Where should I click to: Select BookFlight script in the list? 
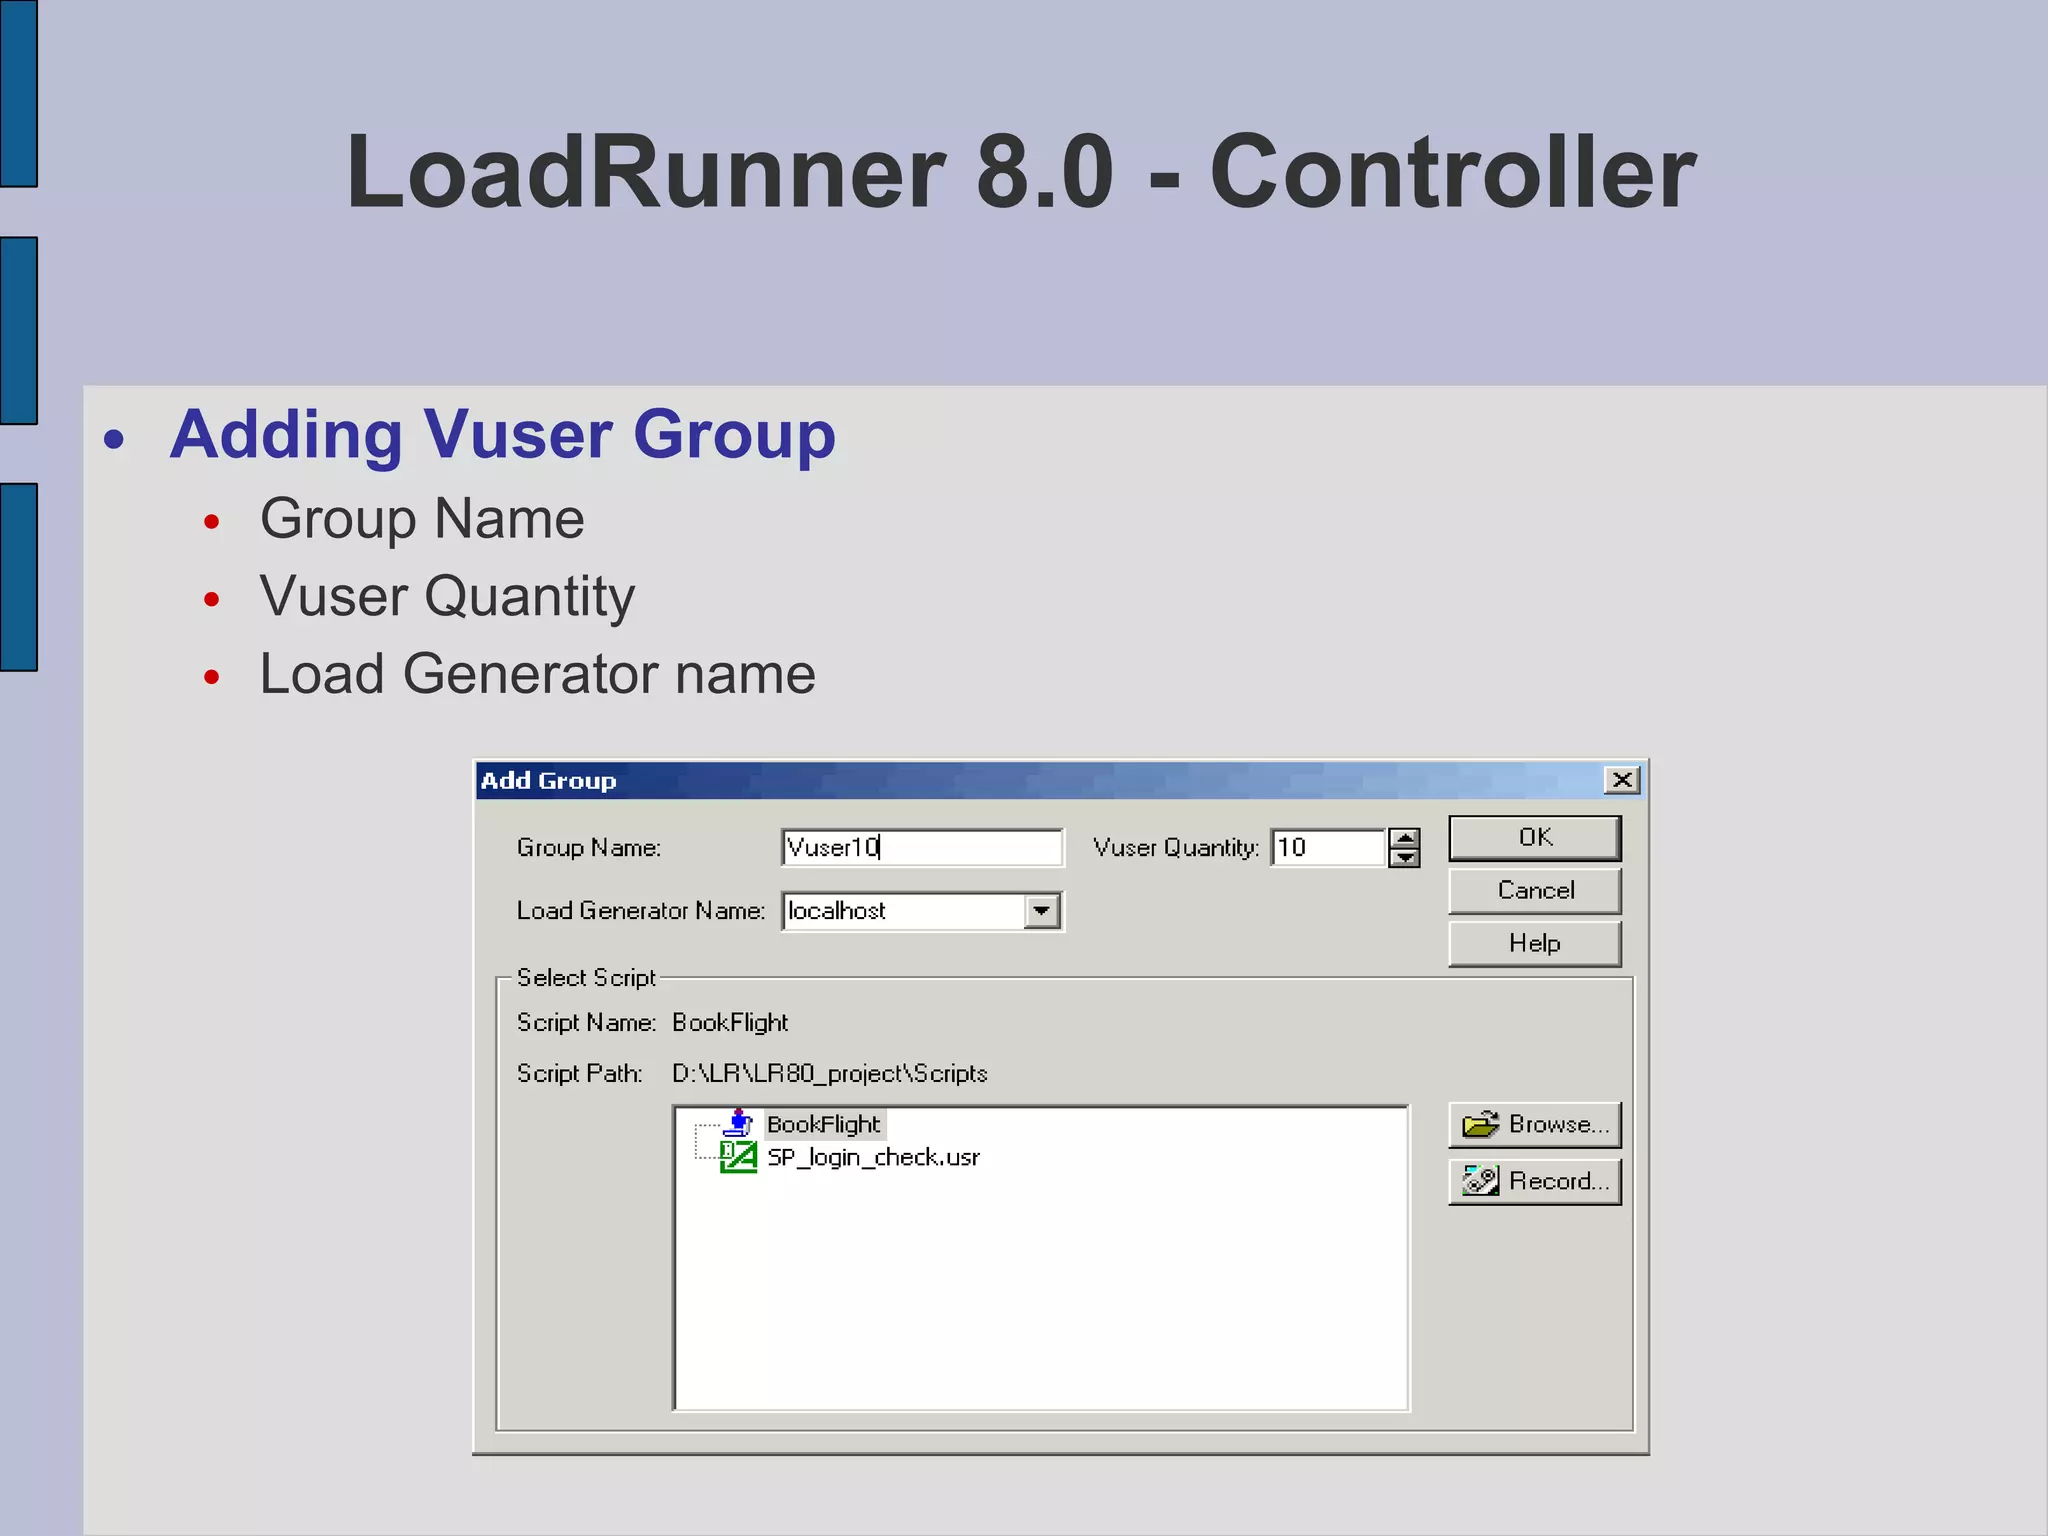click(x=823, y=1124)
